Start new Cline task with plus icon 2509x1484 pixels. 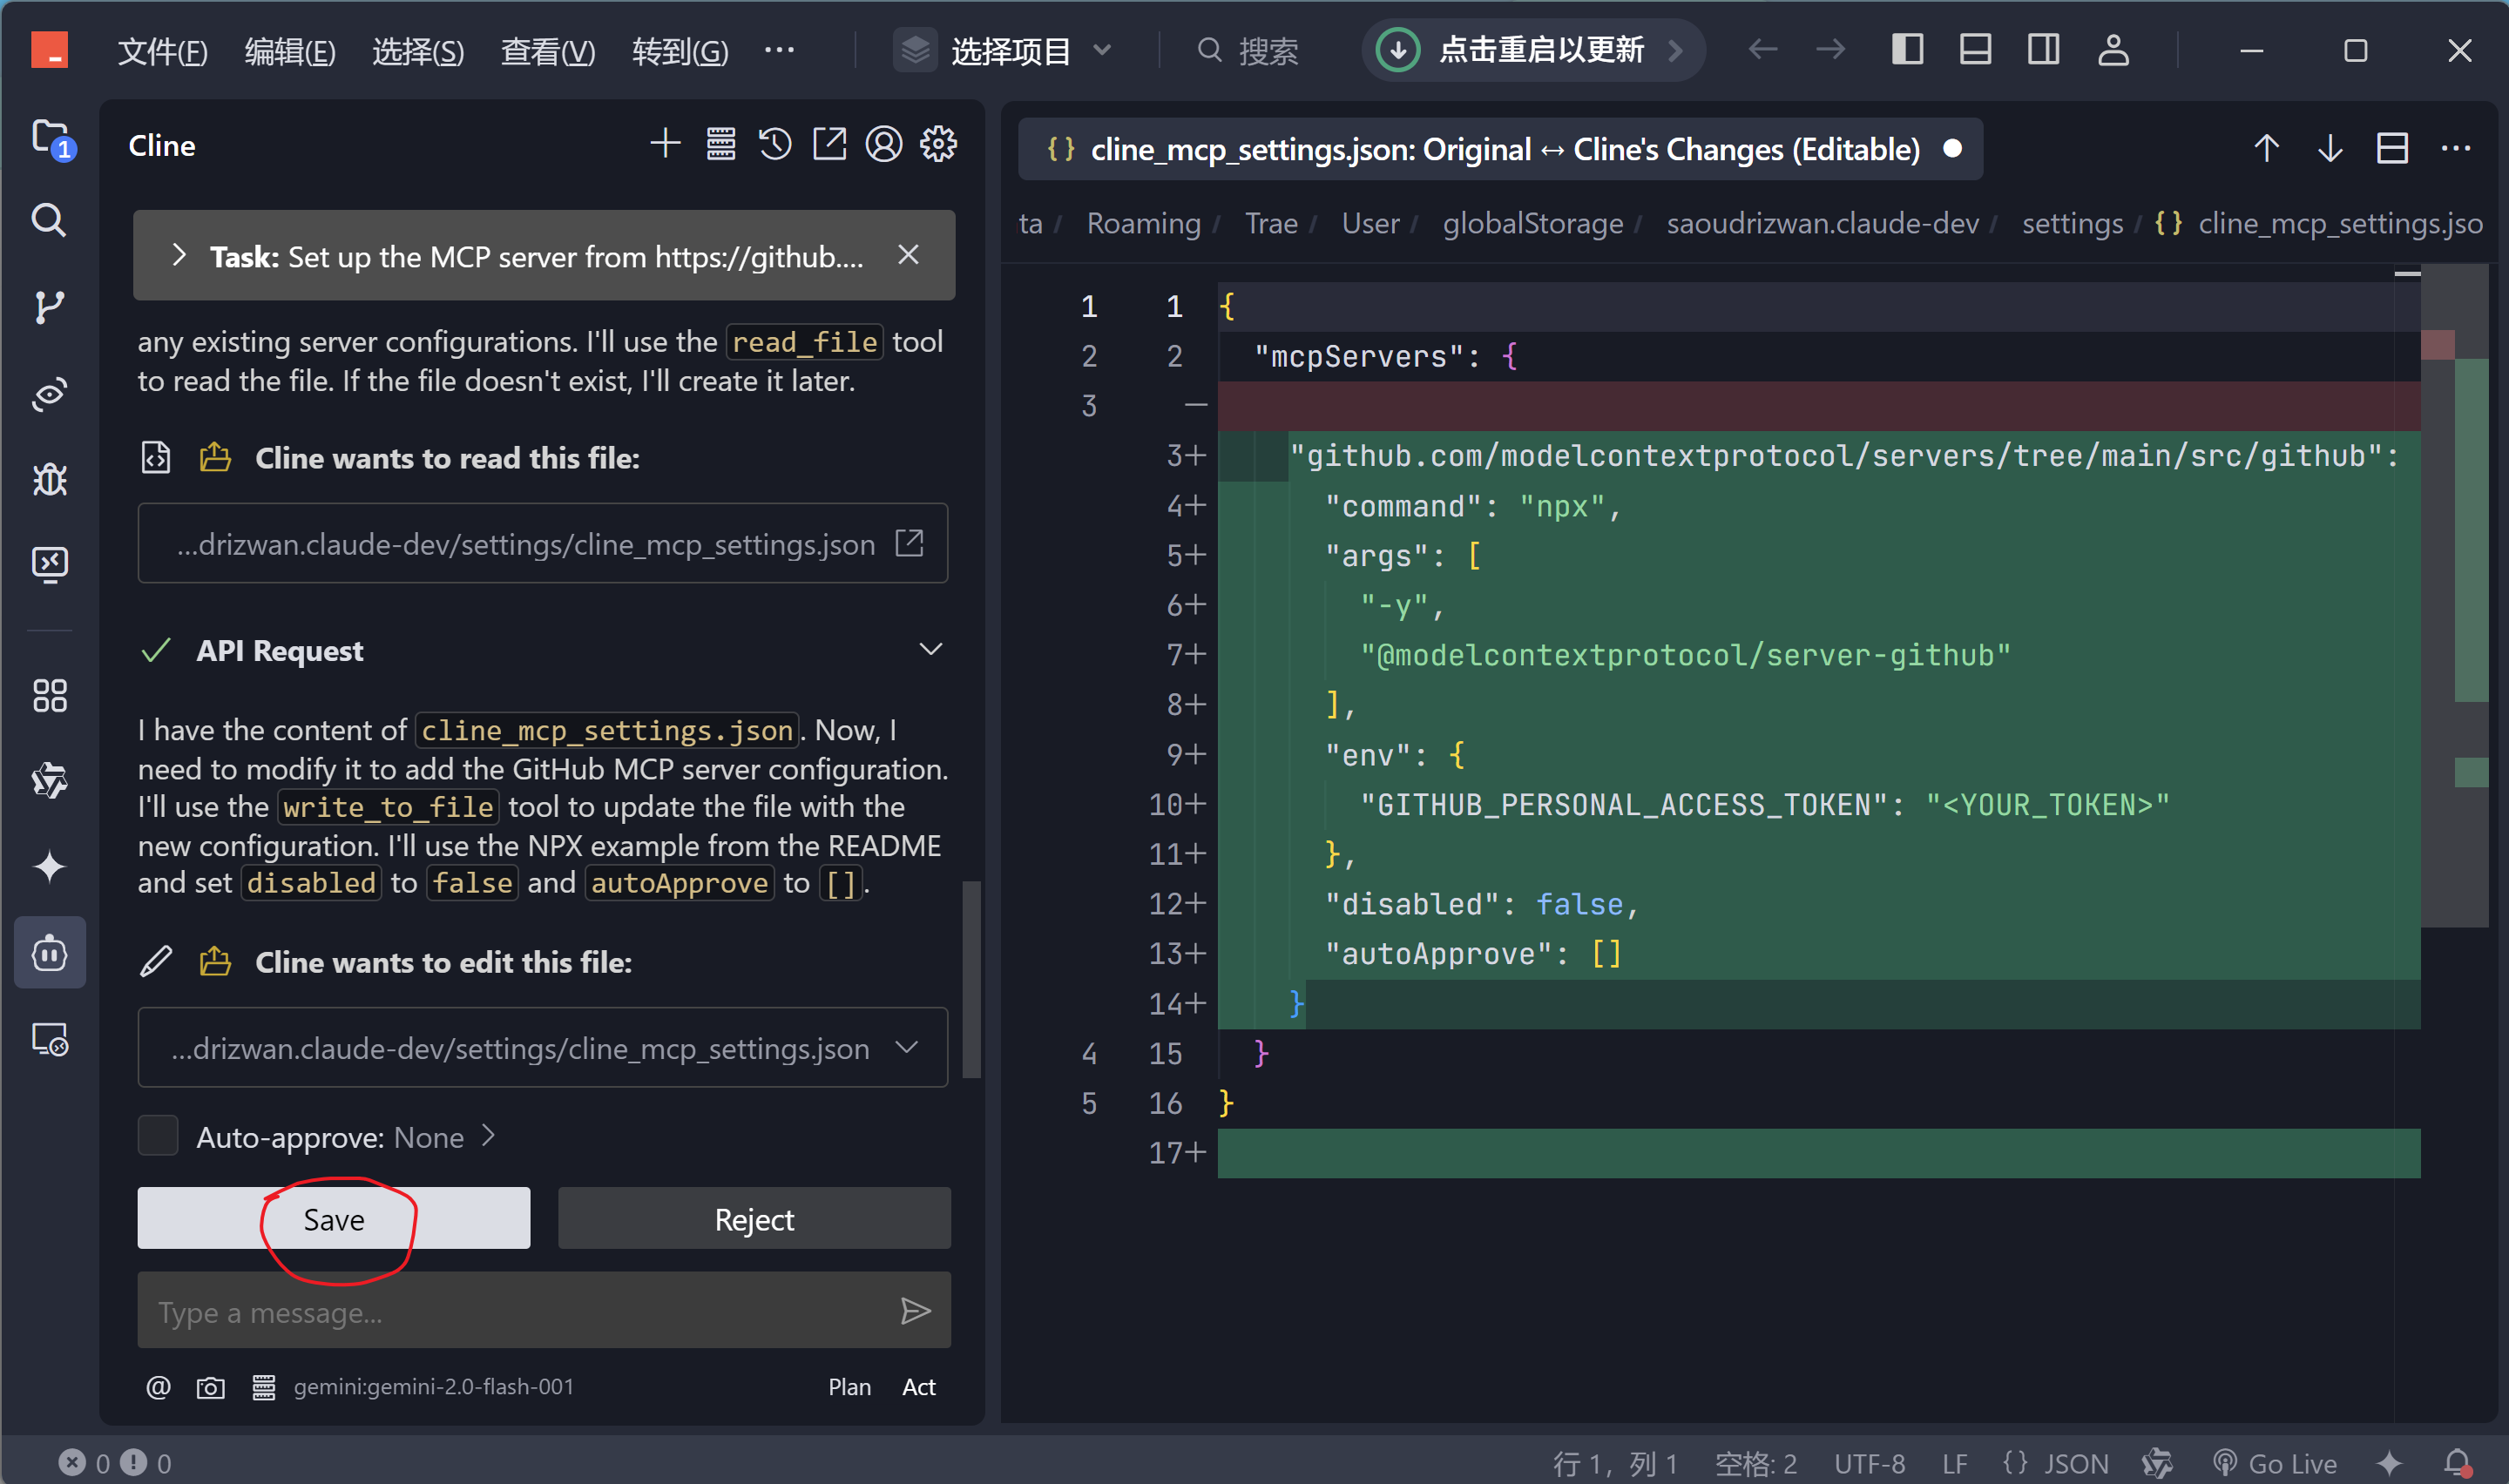[665, 145]
